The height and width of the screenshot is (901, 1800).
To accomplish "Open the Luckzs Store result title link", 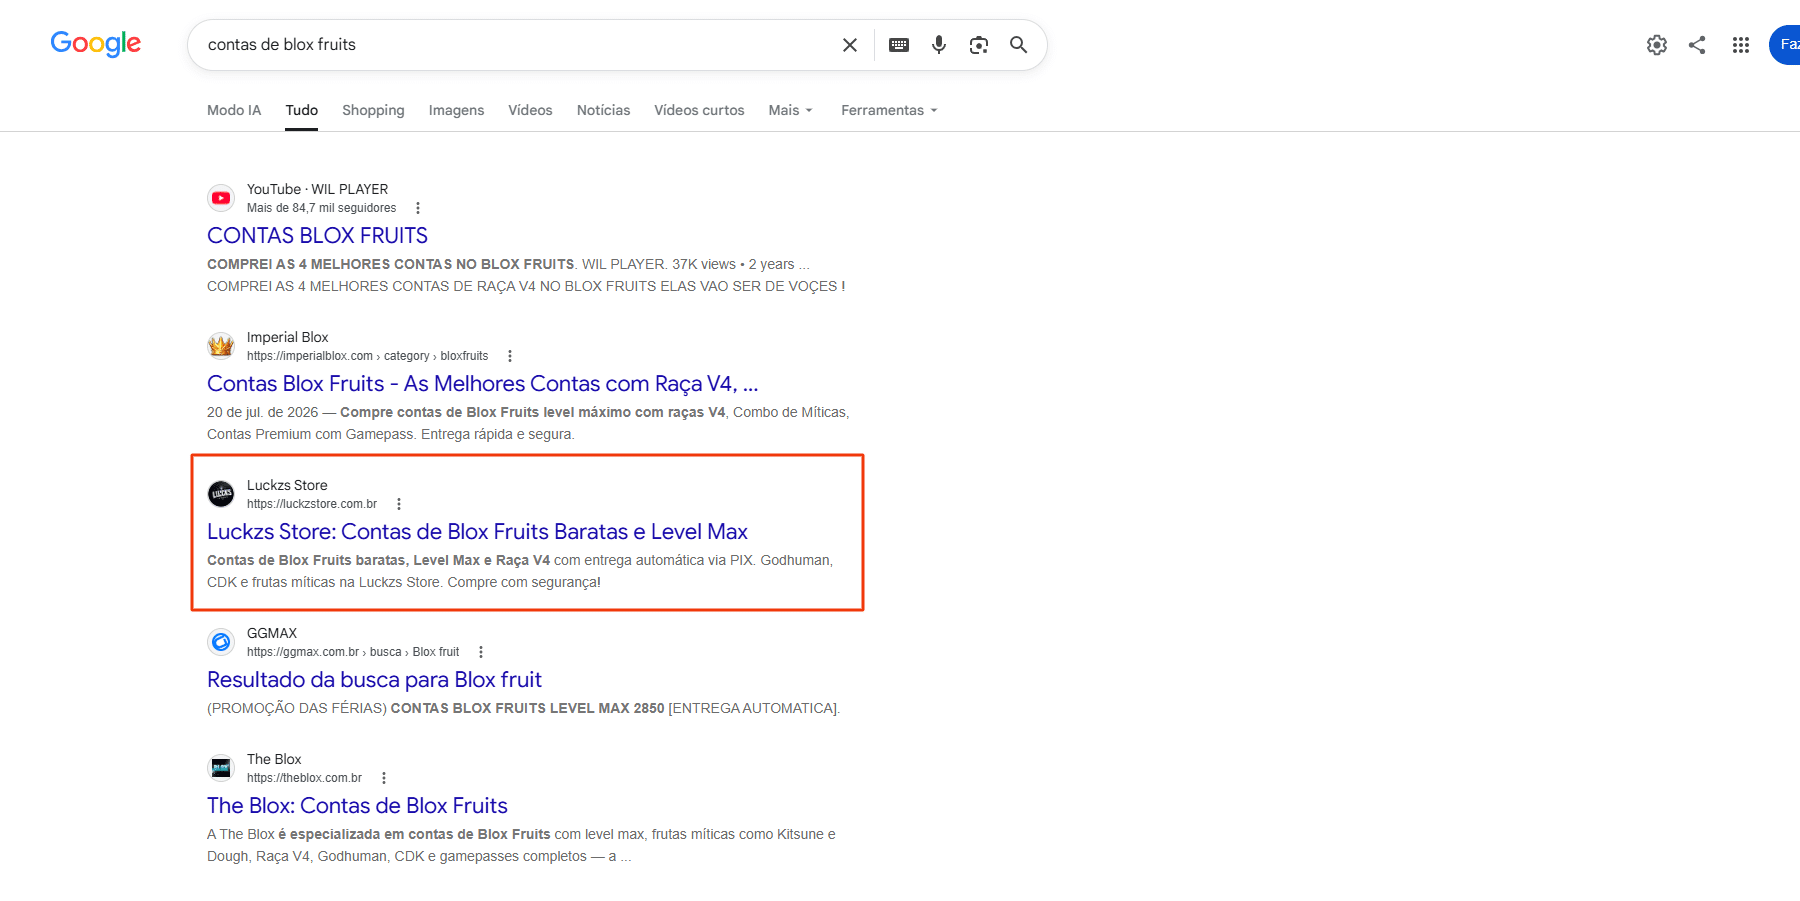I will pyautogui.click(x=477, y=531).
